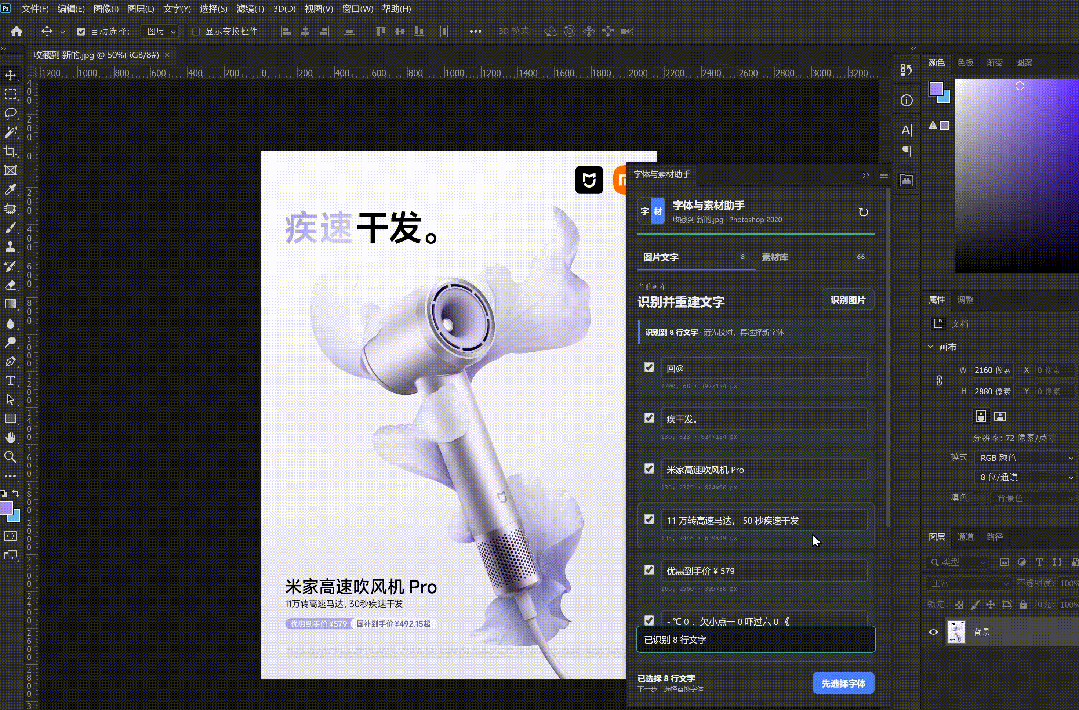Click the refresh icon in plugin header
Viewport: 1079px width, 710px height.
(863, 212)
